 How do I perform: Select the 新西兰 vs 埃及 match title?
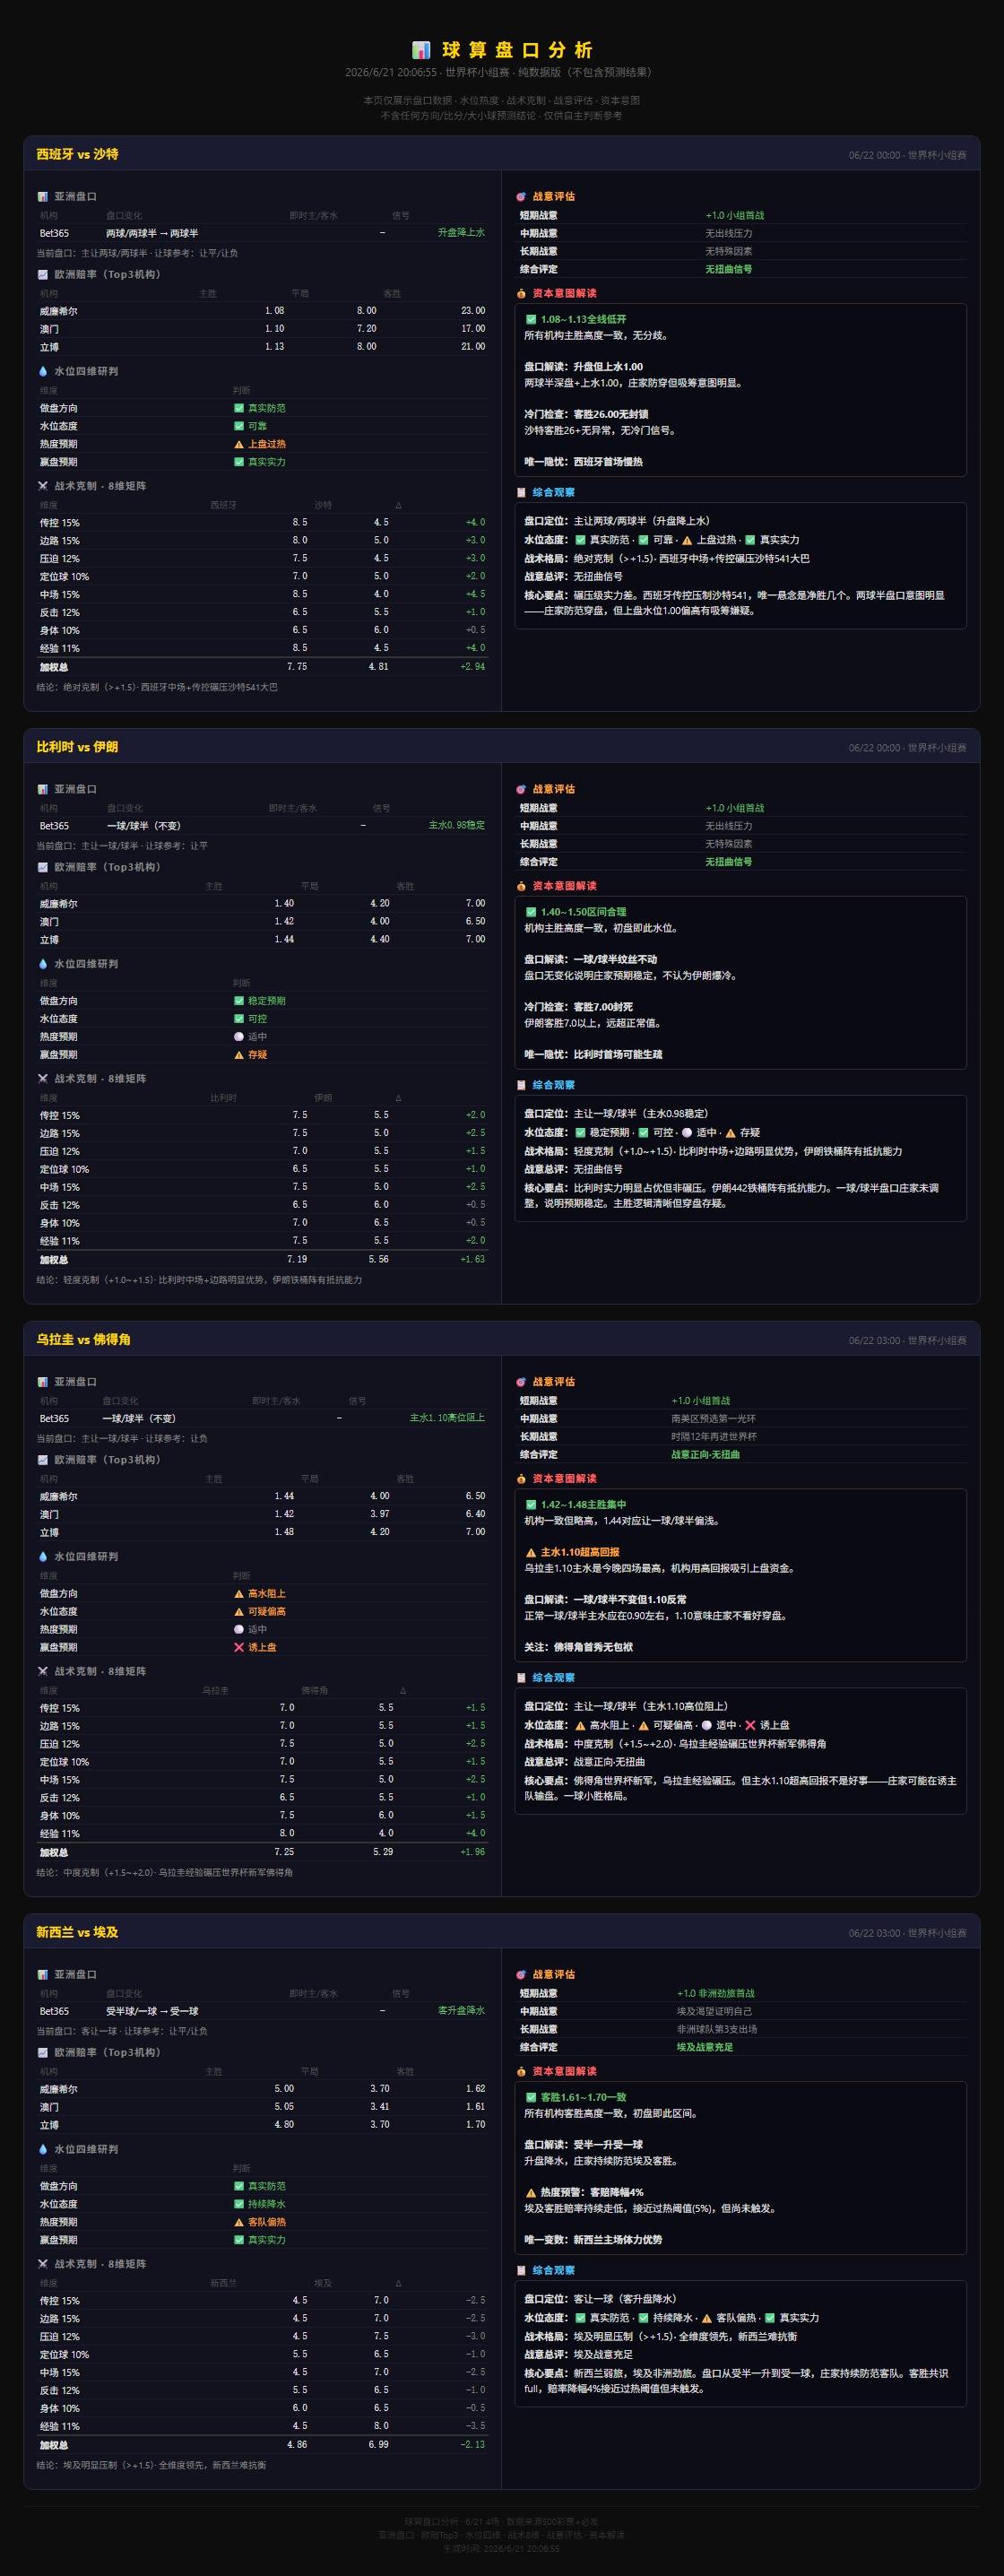click(77, 1934)
